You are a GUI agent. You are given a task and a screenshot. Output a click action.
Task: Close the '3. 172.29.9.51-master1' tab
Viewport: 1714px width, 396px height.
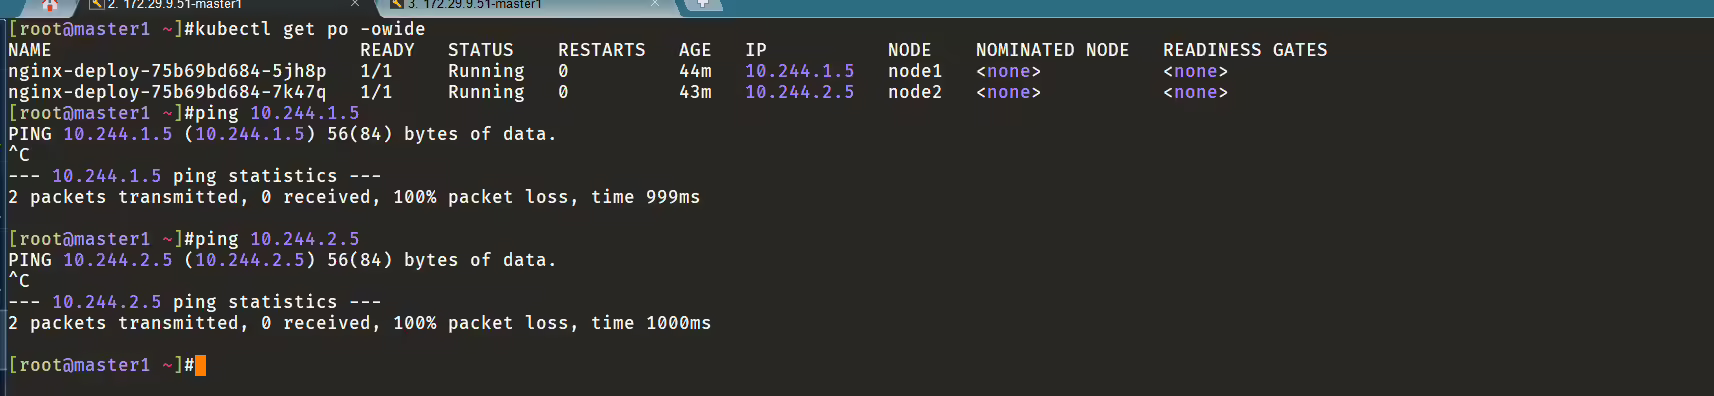655,4
